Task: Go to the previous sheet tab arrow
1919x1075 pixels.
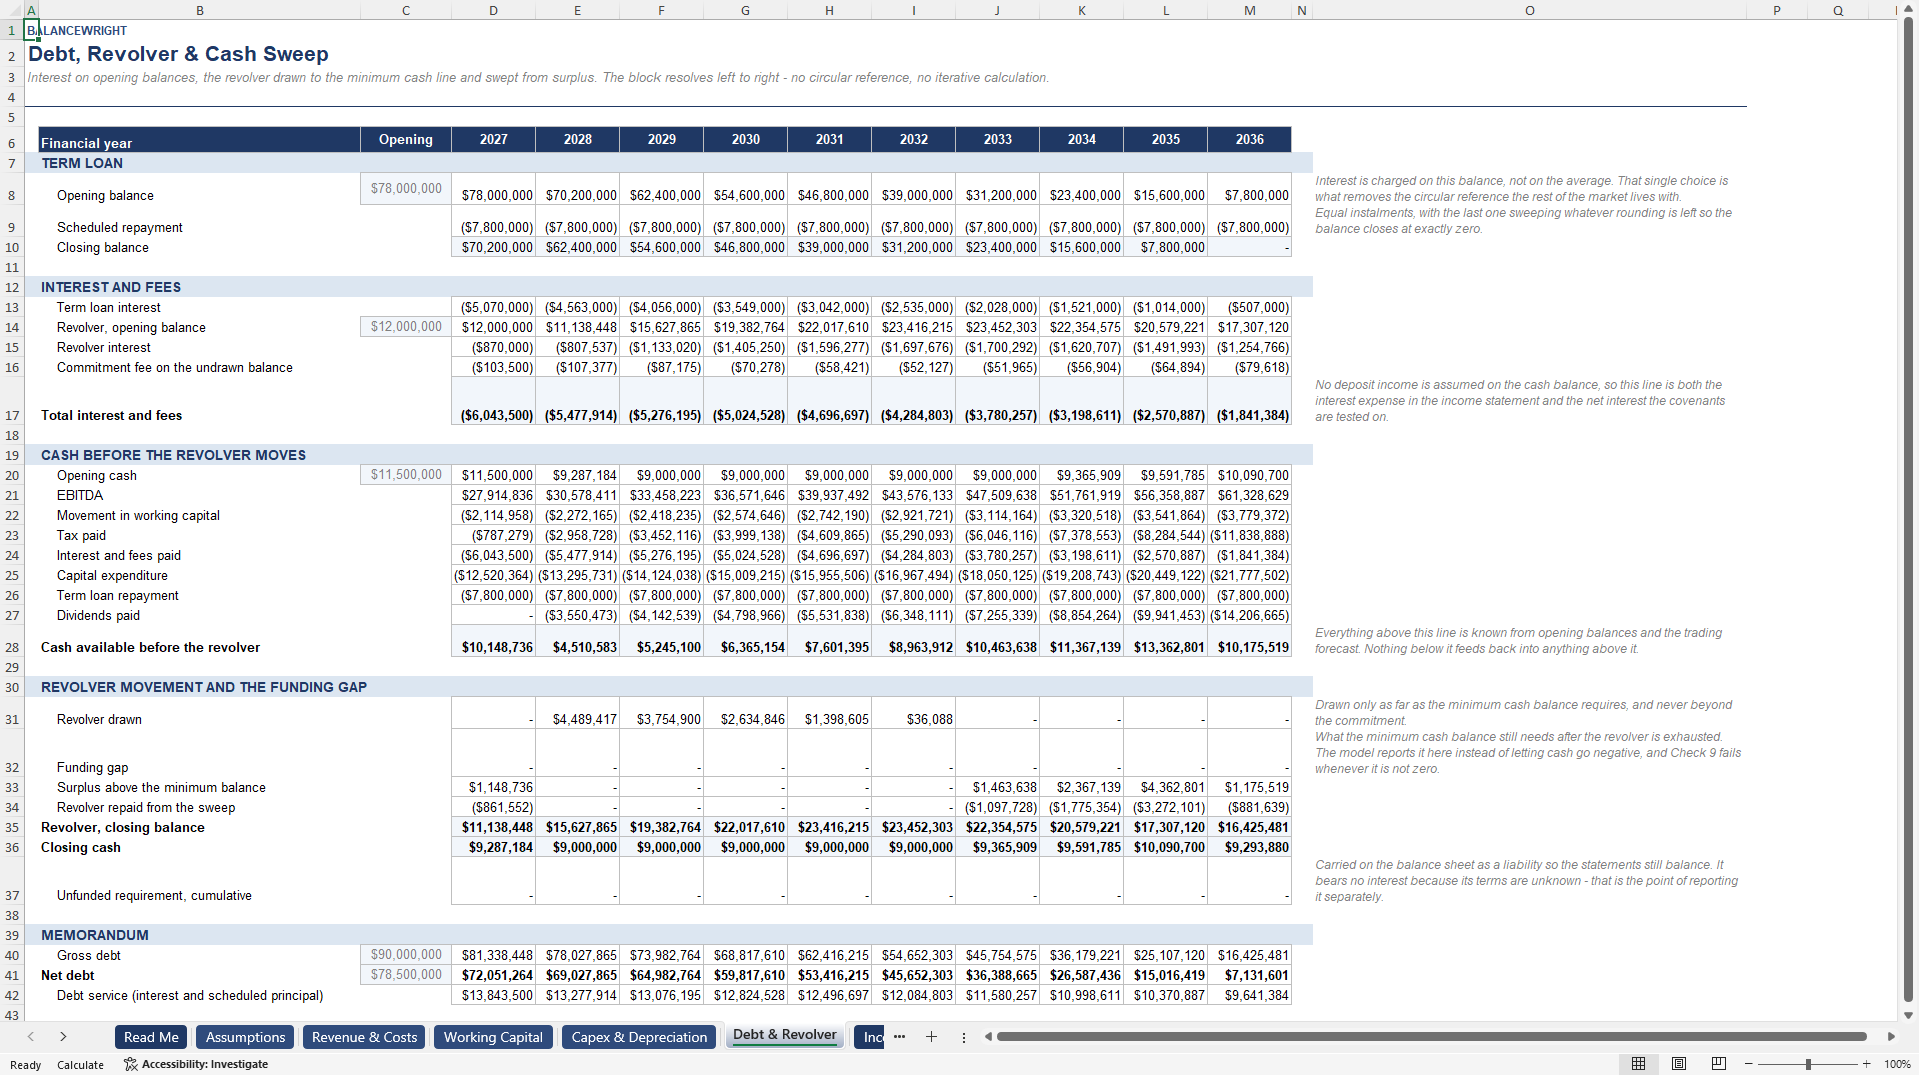Action: pyautogui.click(x=31, y=1037)
